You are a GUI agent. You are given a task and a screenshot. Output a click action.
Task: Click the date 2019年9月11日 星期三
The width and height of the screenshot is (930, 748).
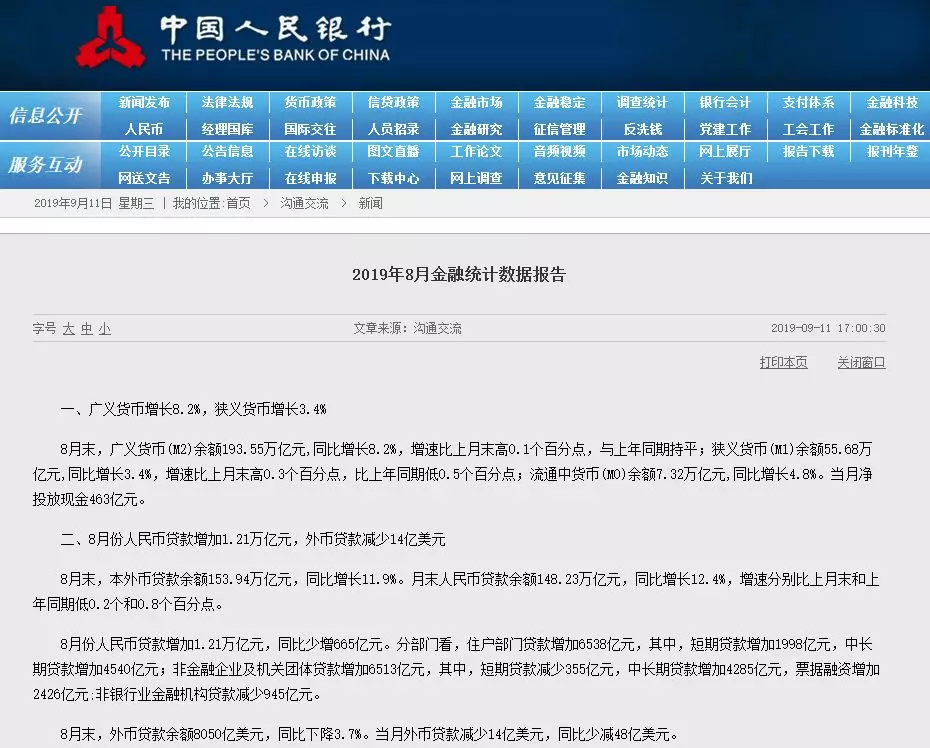[x=94, y=203]
